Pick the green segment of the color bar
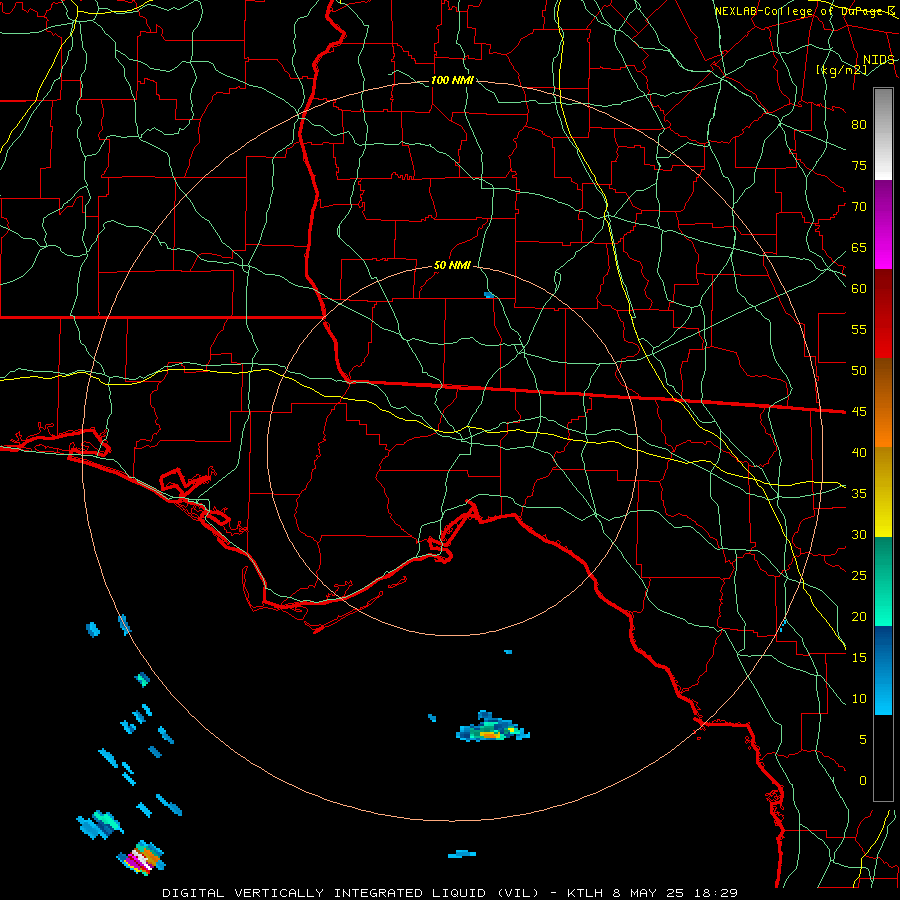Screen dimensions: 900x900 click(x=883, y=581)
